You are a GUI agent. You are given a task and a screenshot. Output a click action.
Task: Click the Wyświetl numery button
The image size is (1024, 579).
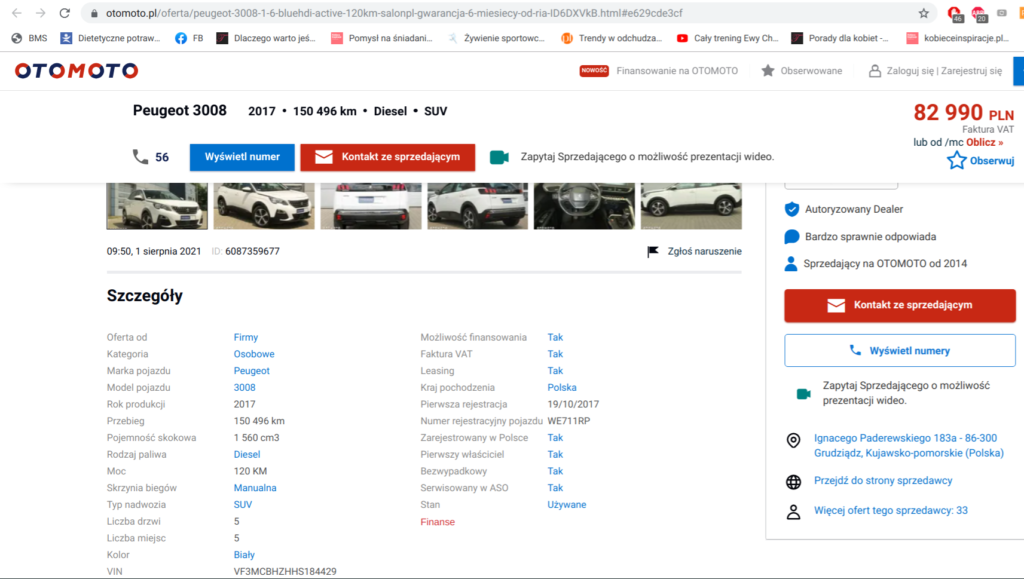tap(900, 351)
